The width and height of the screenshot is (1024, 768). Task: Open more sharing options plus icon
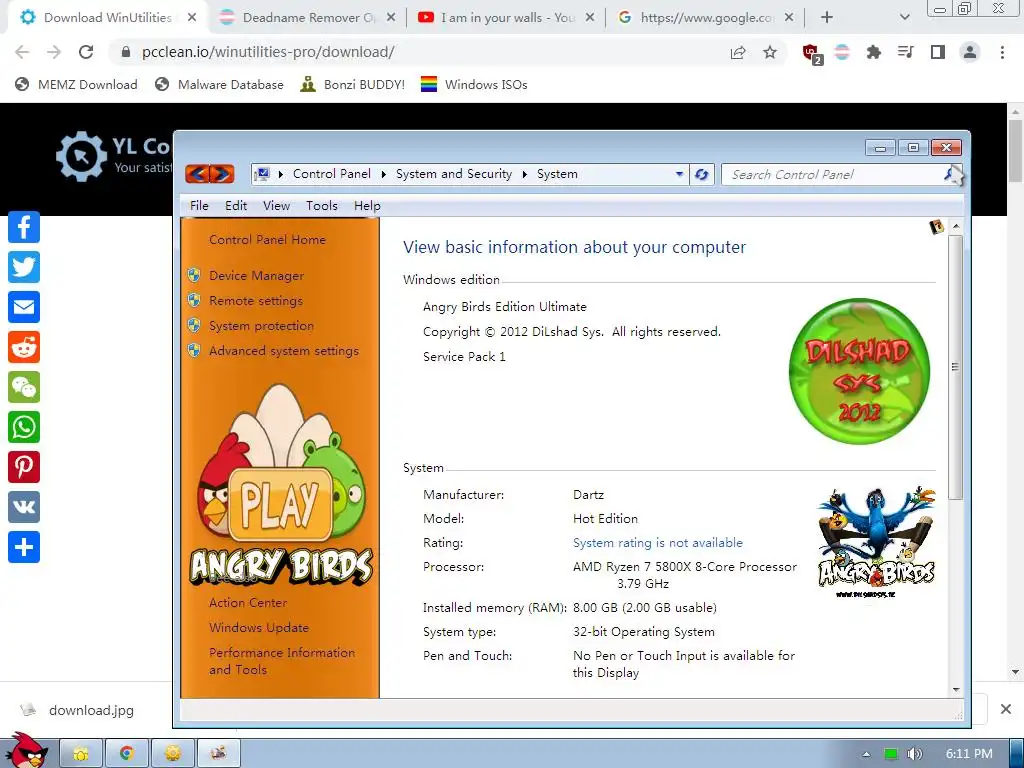[24, 547]
